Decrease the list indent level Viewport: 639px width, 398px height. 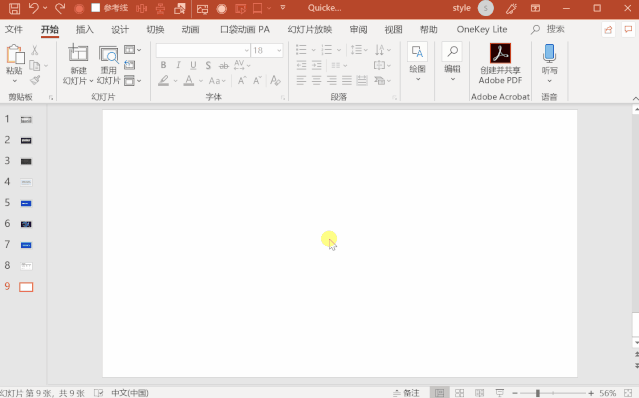pos(301,65)
